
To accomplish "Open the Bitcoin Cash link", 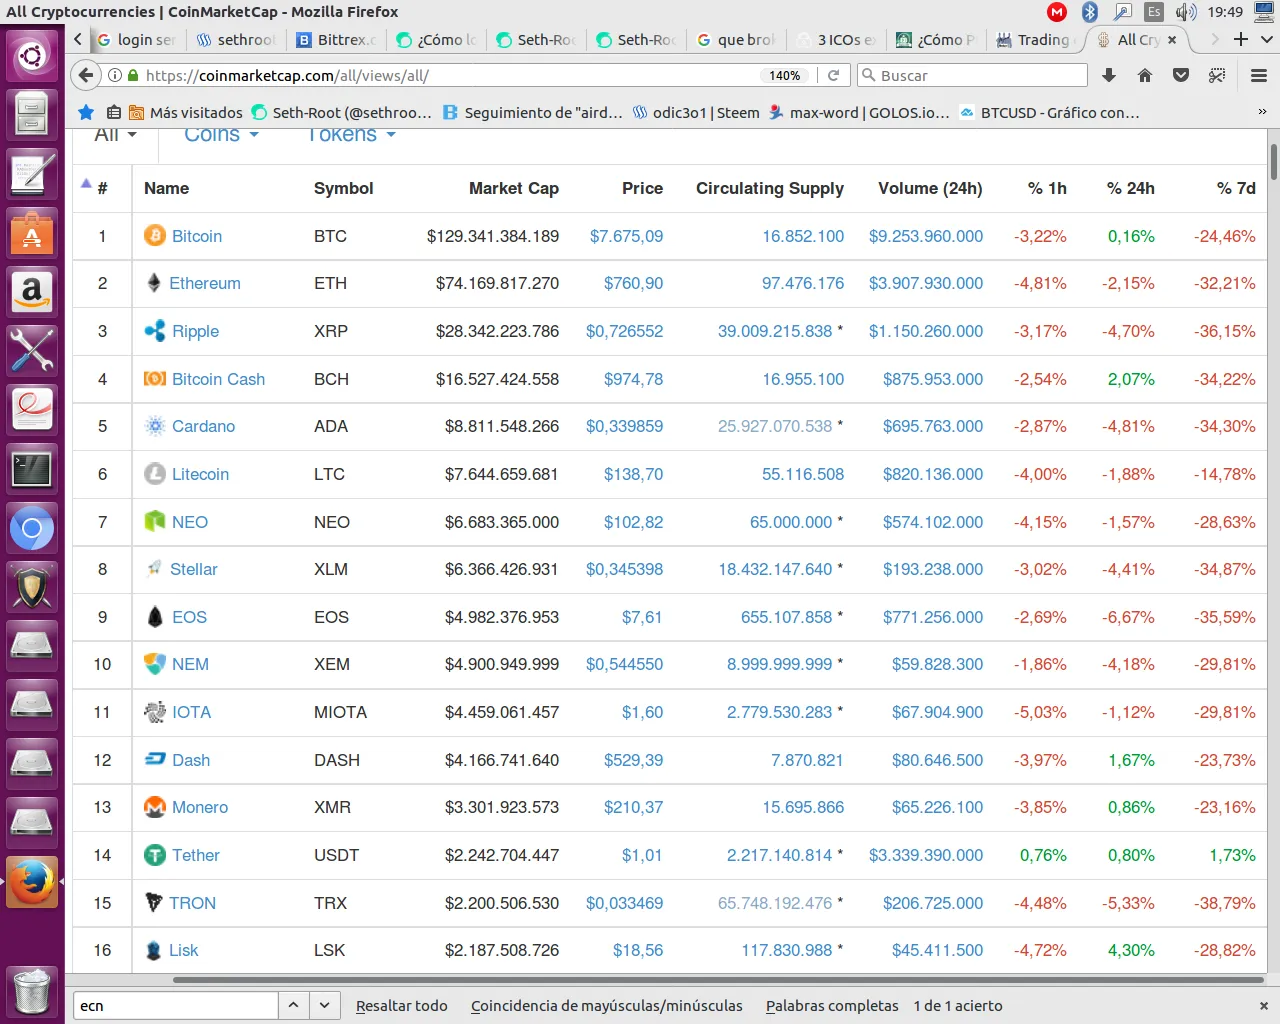I will (x=218, y=379).
